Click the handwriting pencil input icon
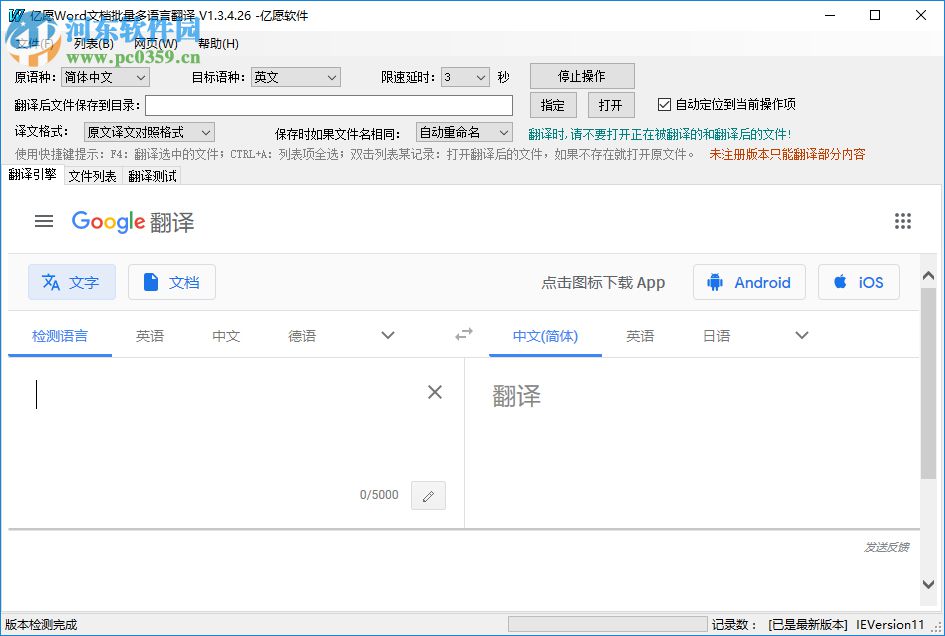The width and height of the screenshot is (945, 636). tap(428, 495)
